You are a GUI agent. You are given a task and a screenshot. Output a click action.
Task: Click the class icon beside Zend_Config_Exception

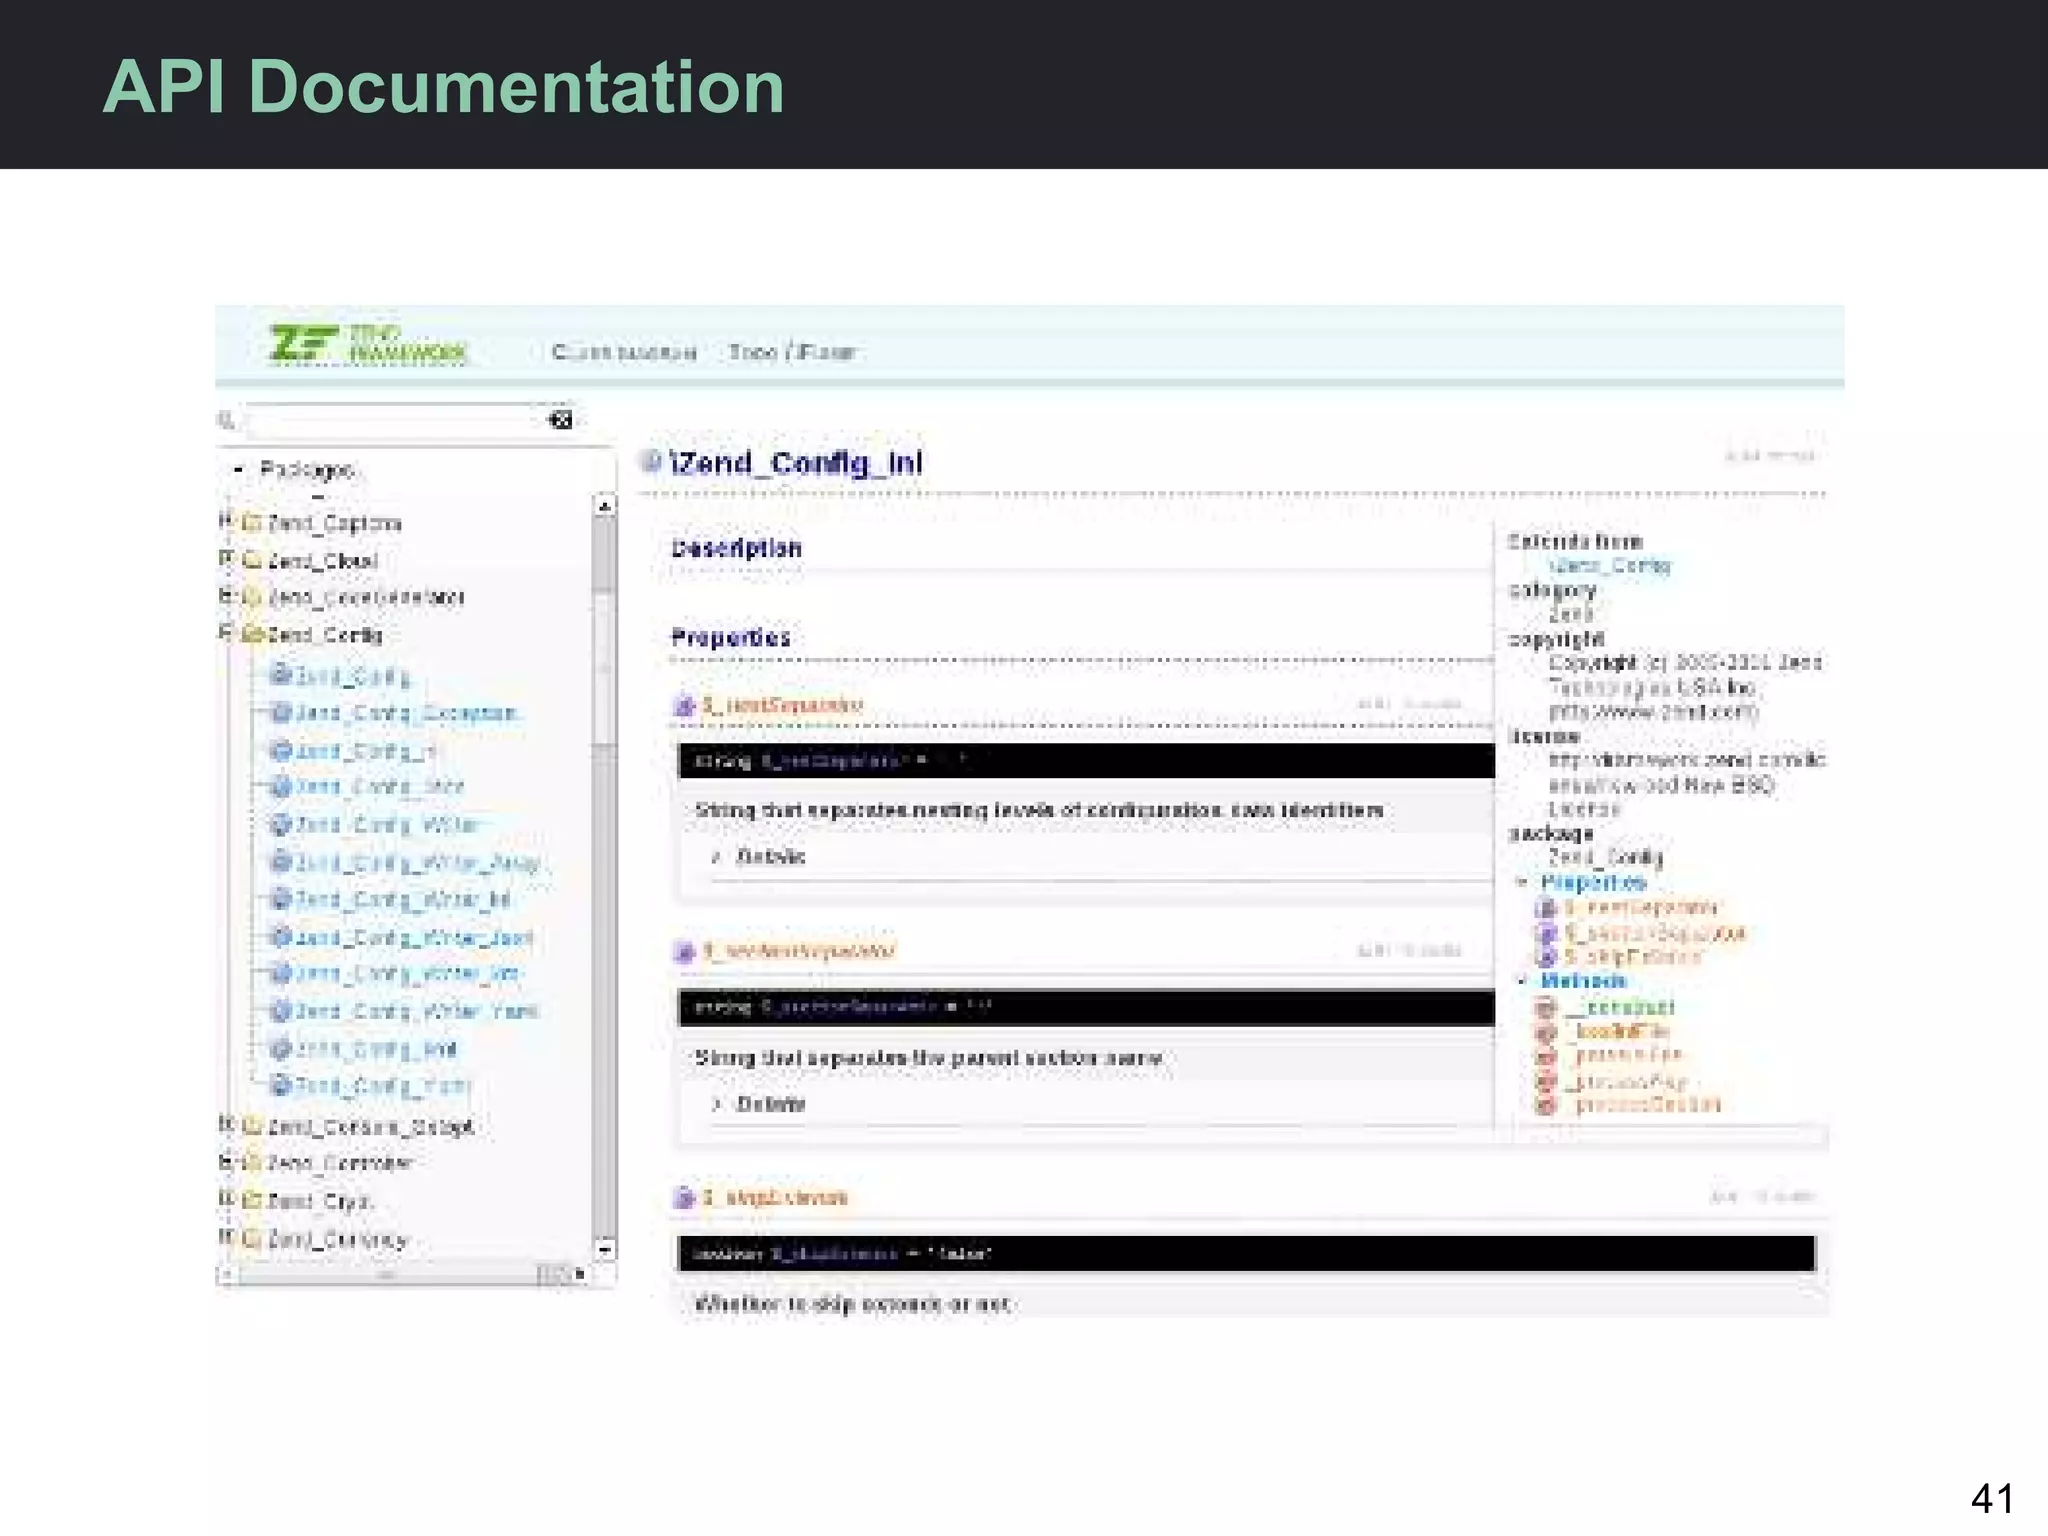point(281,712)
